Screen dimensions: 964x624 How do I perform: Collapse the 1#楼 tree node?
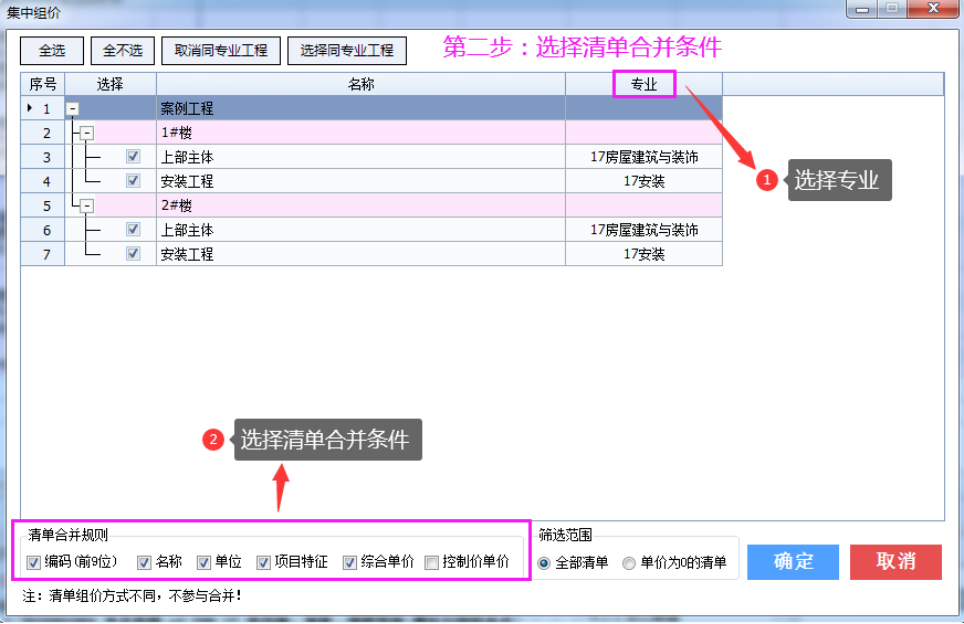[87, 133]
